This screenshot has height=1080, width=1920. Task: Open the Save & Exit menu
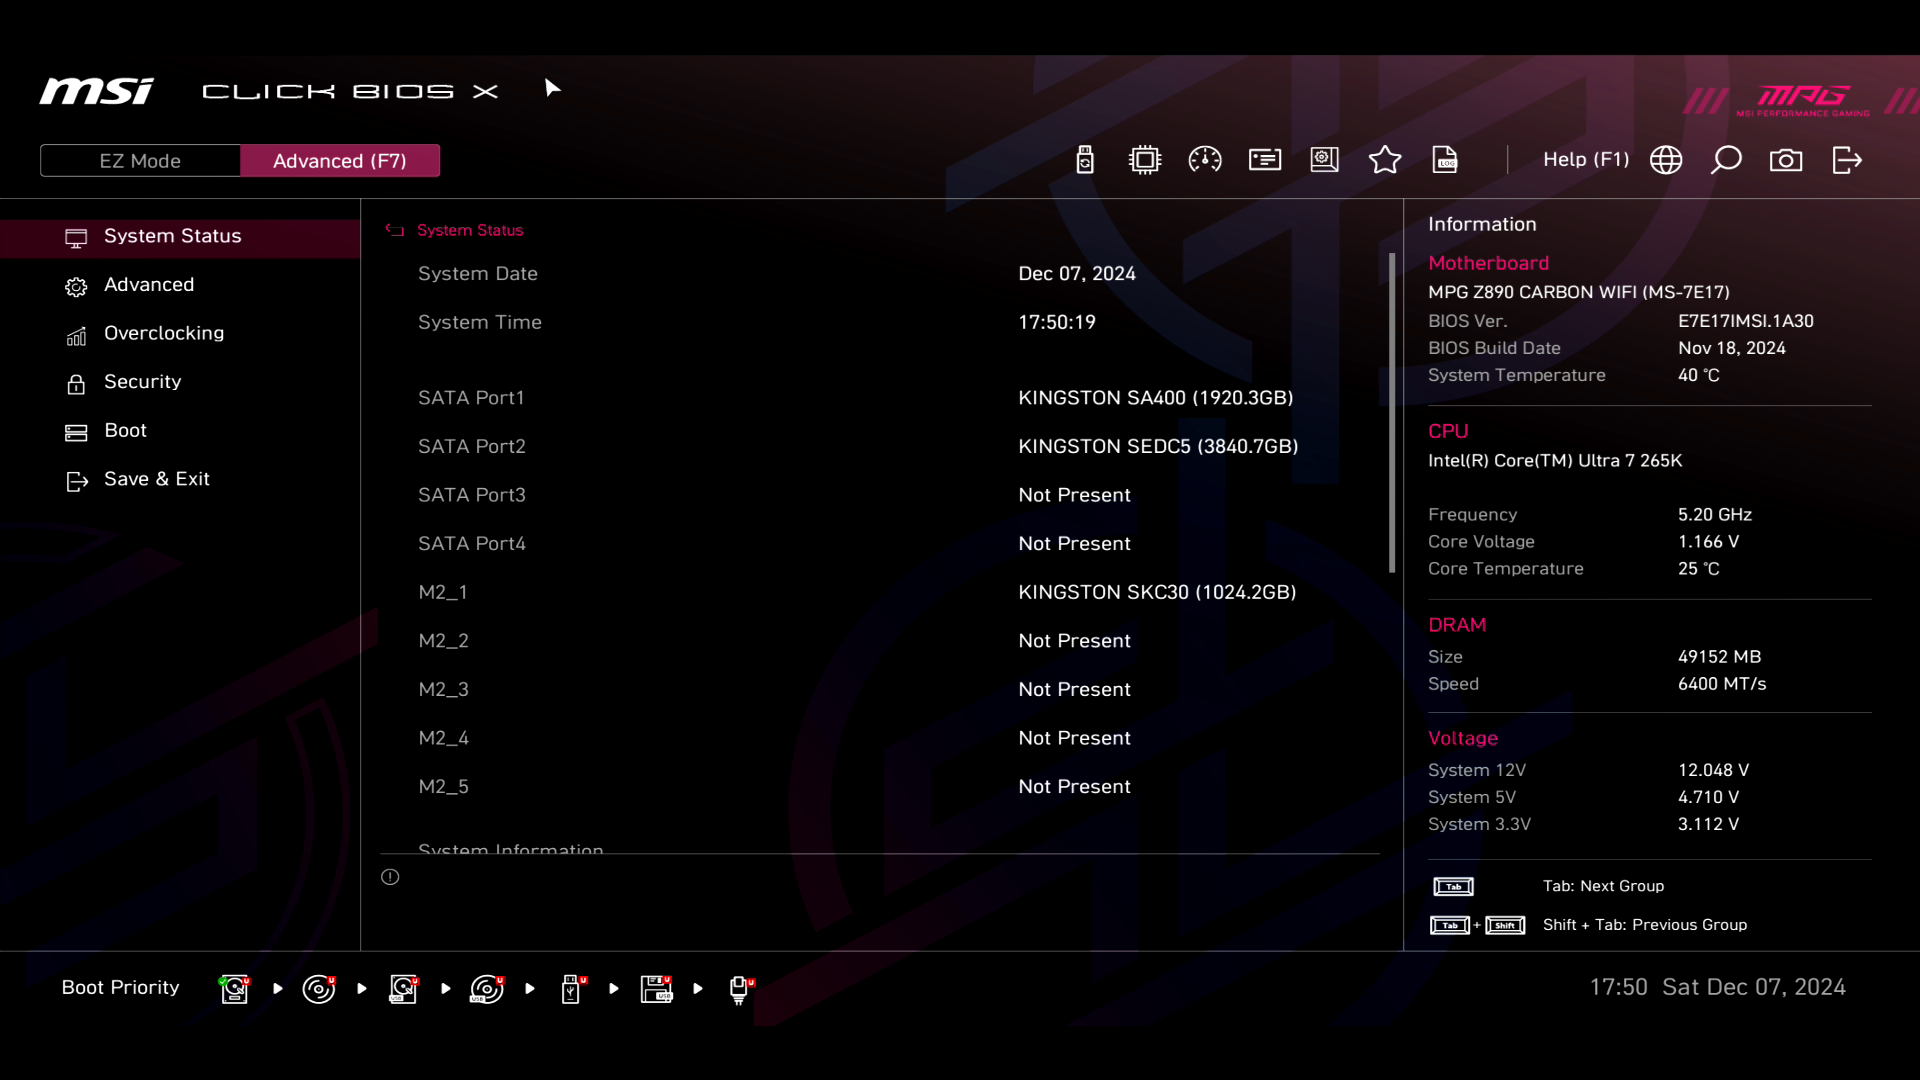[156, 479]
